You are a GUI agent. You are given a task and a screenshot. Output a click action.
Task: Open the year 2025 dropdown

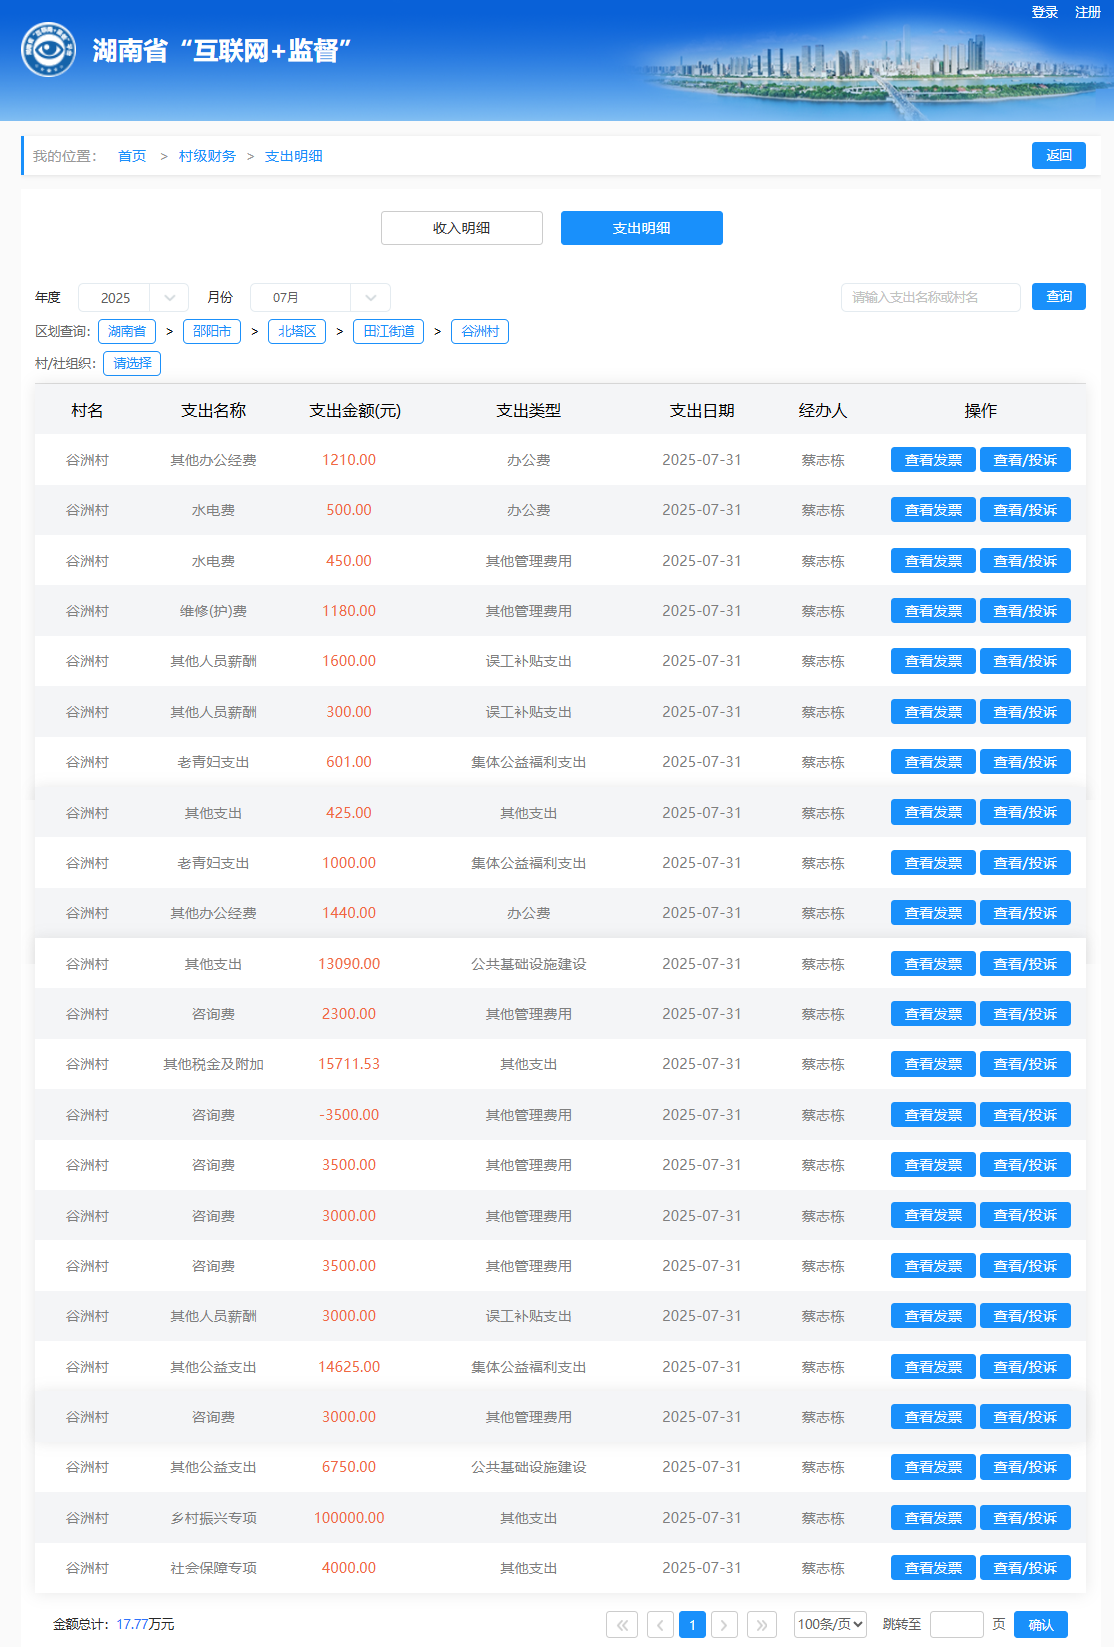click(133, 298)
